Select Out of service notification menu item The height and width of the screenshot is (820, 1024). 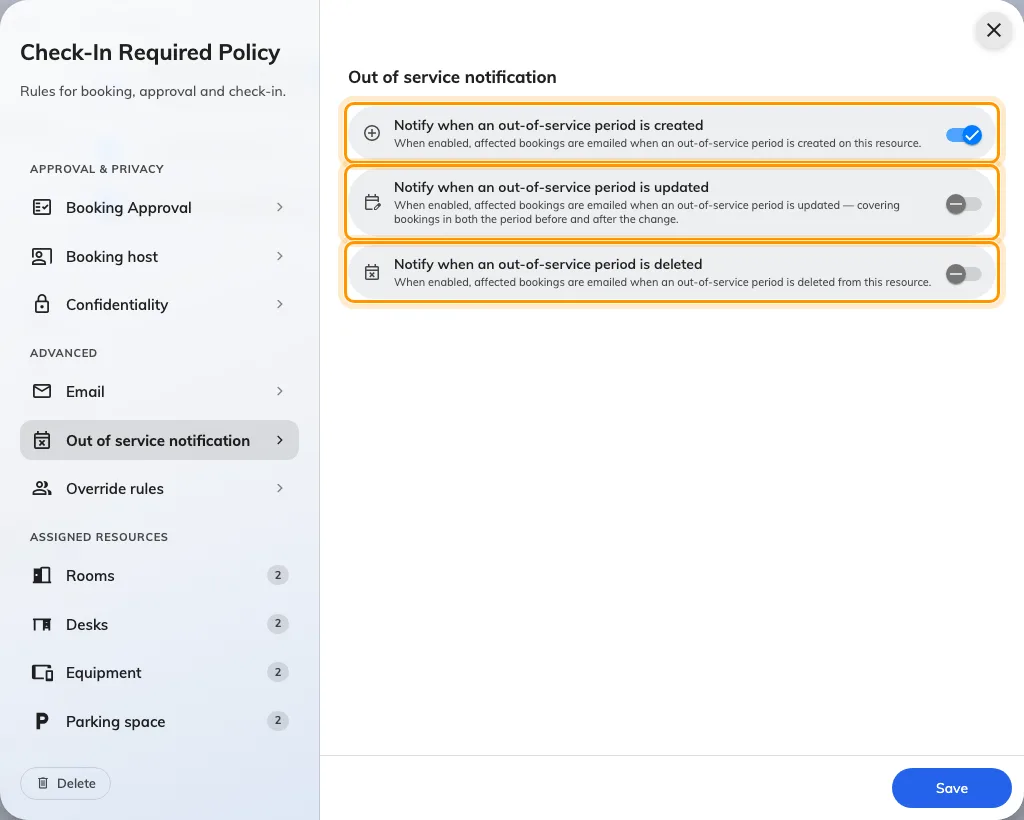click(159, 440)
